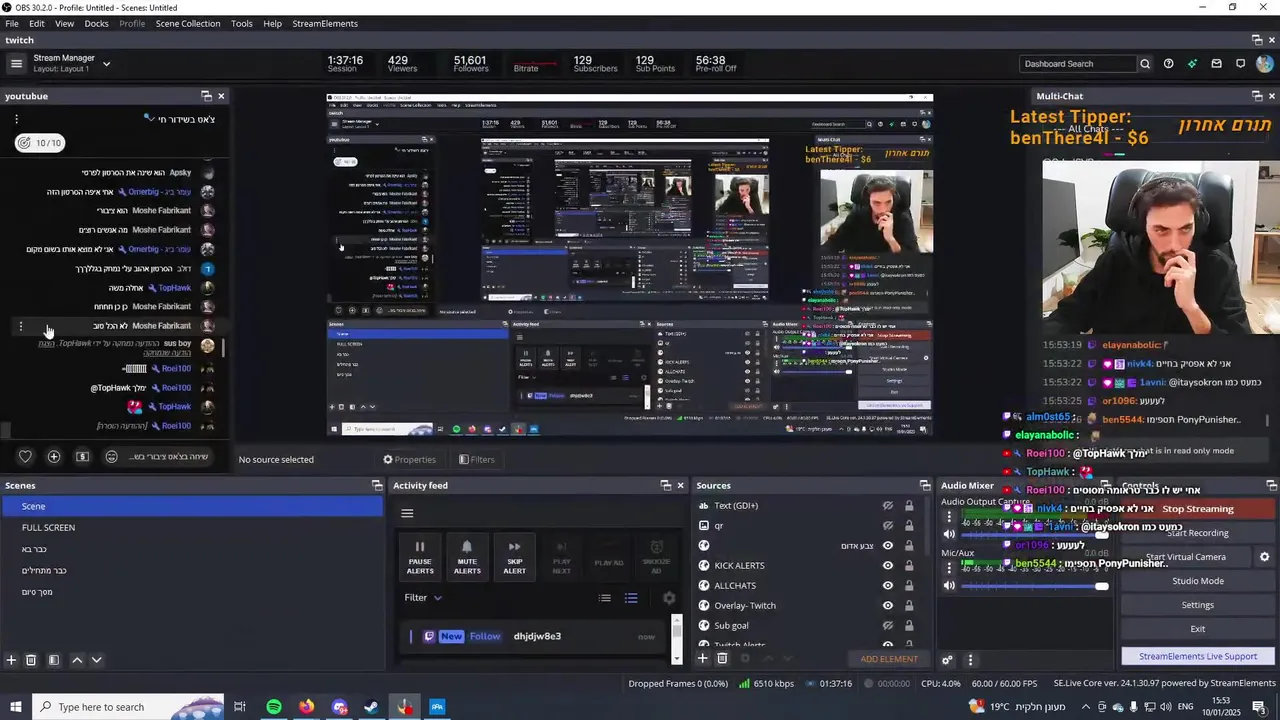The image size is (1280, 720).
Task: Hide the KICK ALERTS source
Action: pos(887,566)
